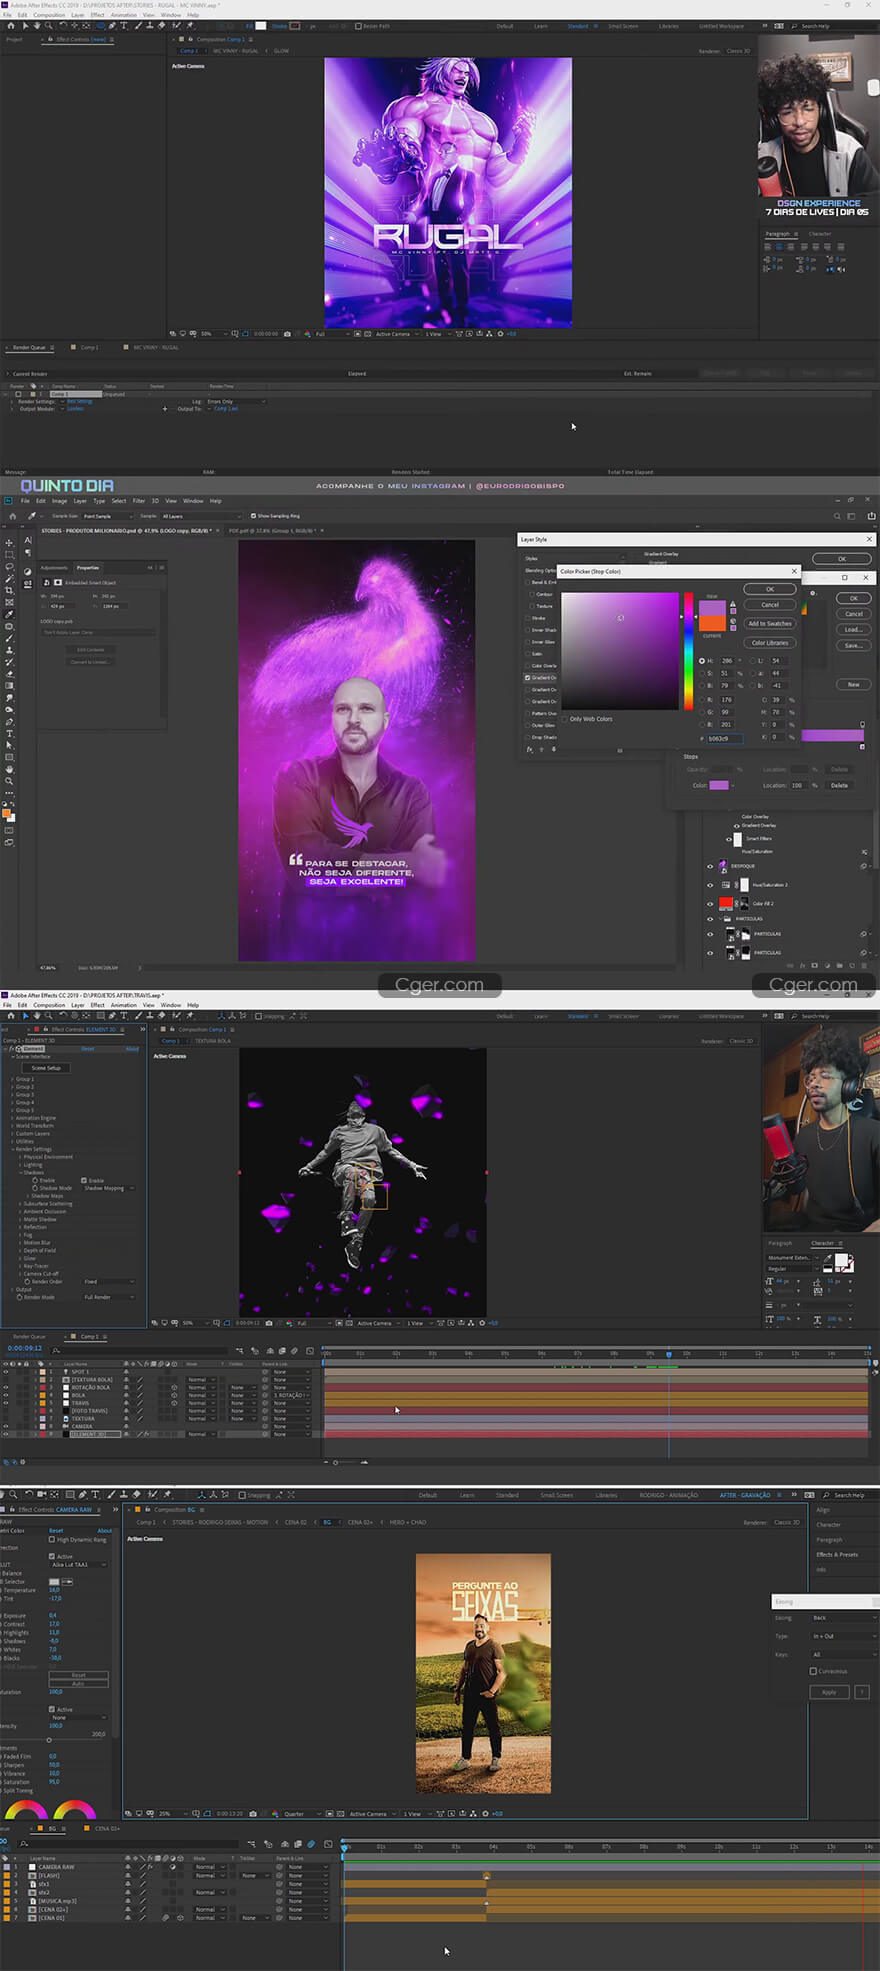Expand the PARTICULAS layer group
The height and width of the screenshot is (1971, 880).
(719, 918)
